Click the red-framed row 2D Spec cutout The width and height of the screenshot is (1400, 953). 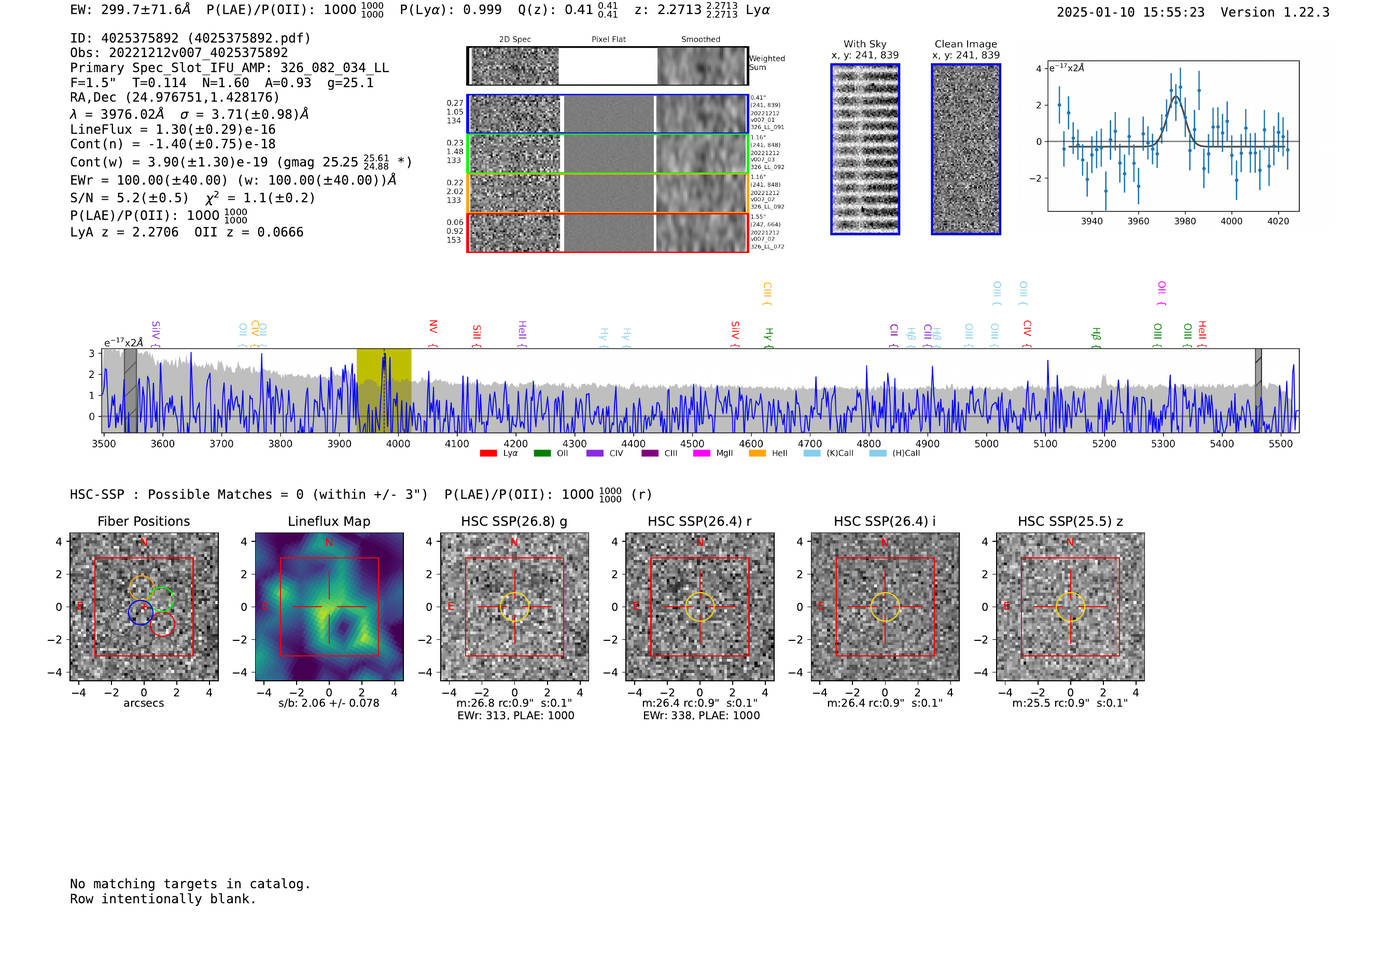515,233
